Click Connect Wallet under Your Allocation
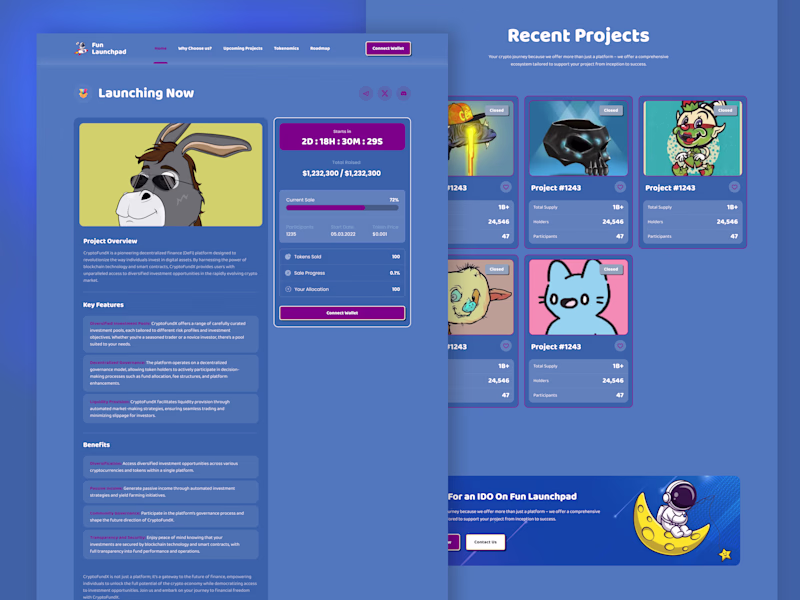Screen dimensions: 800x600 342,313
